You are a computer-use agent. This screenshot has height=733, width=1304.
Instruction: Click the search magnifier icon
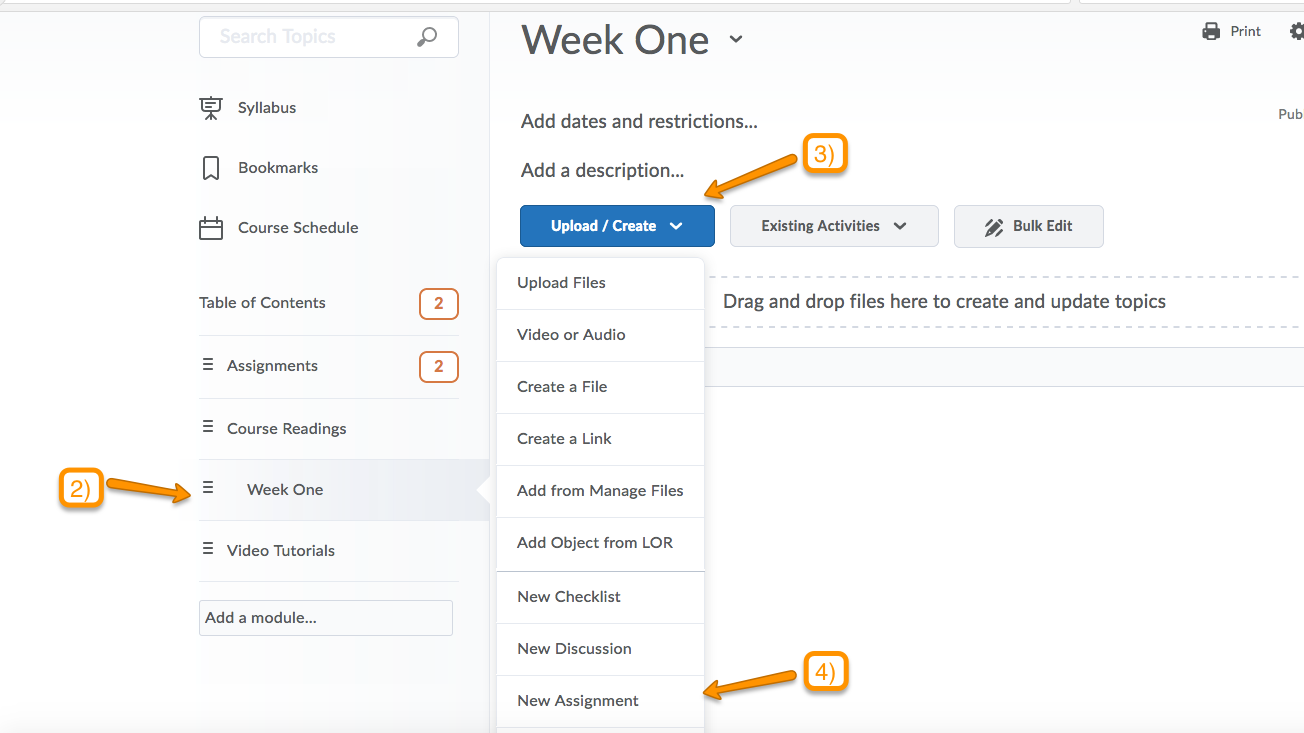coord(427,37)
